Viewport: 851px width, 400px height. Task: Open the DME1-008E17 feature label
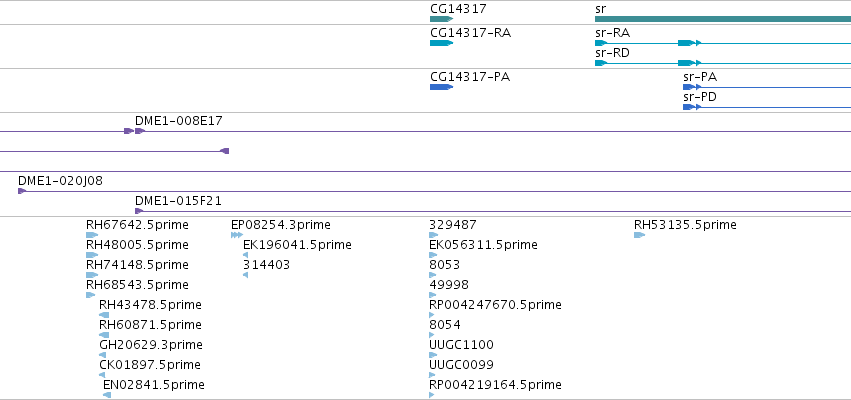pos(179,120)
